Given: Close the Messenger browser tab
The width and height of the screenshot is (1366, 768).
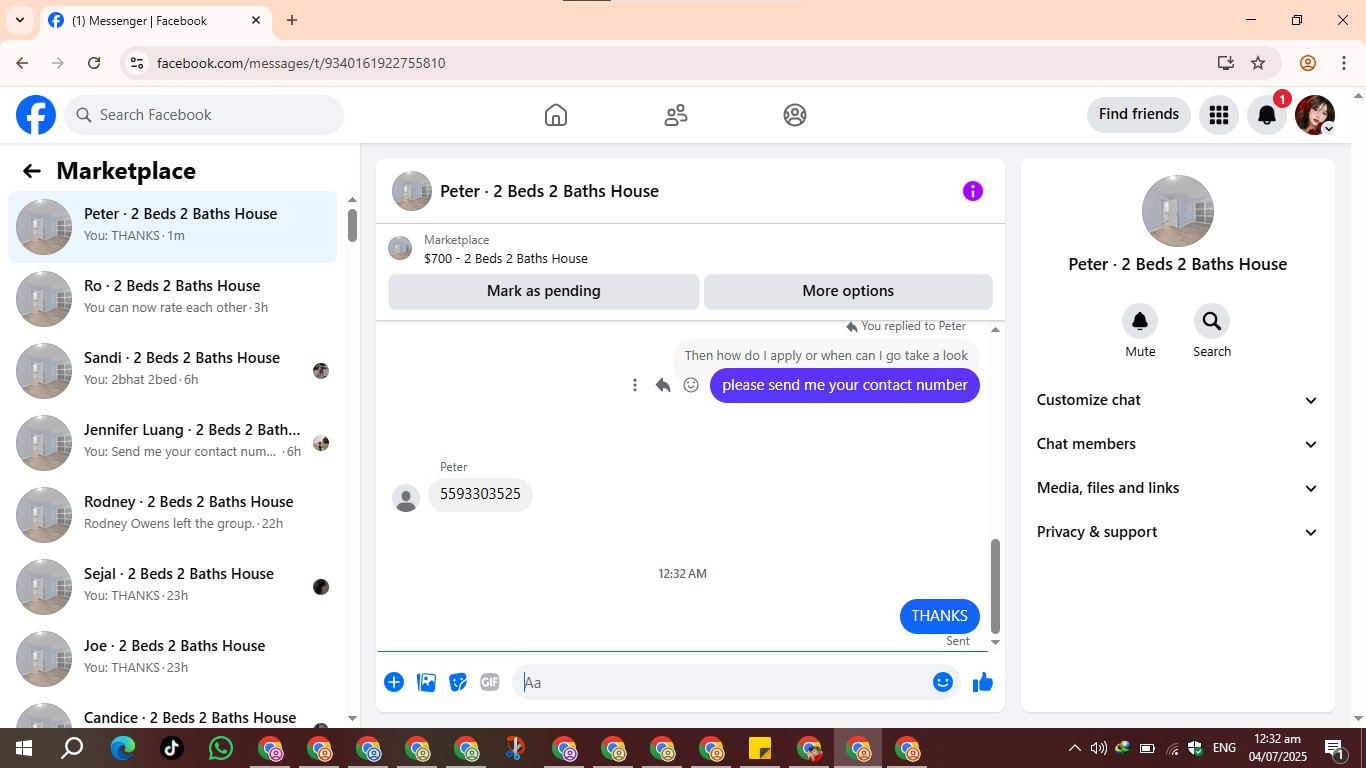Looking at the screenshot, I should [x=256, y=20].
